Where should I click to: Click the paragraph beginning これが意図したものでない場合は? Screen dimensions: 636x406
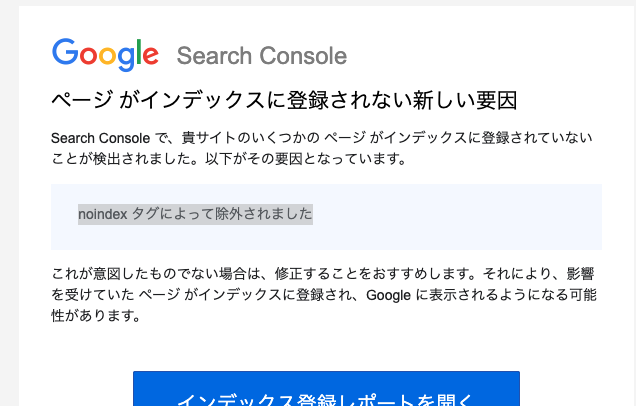pos(323,294)
